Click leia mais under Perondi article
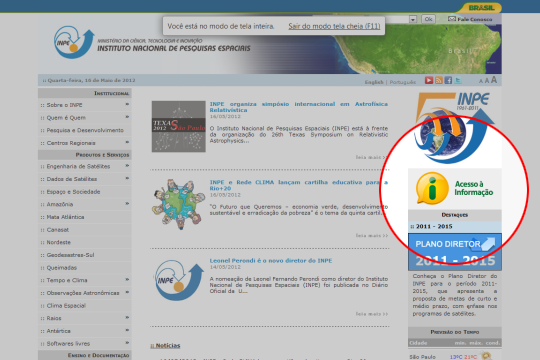This screenshot has height=360, width=540. pos(372,314)
